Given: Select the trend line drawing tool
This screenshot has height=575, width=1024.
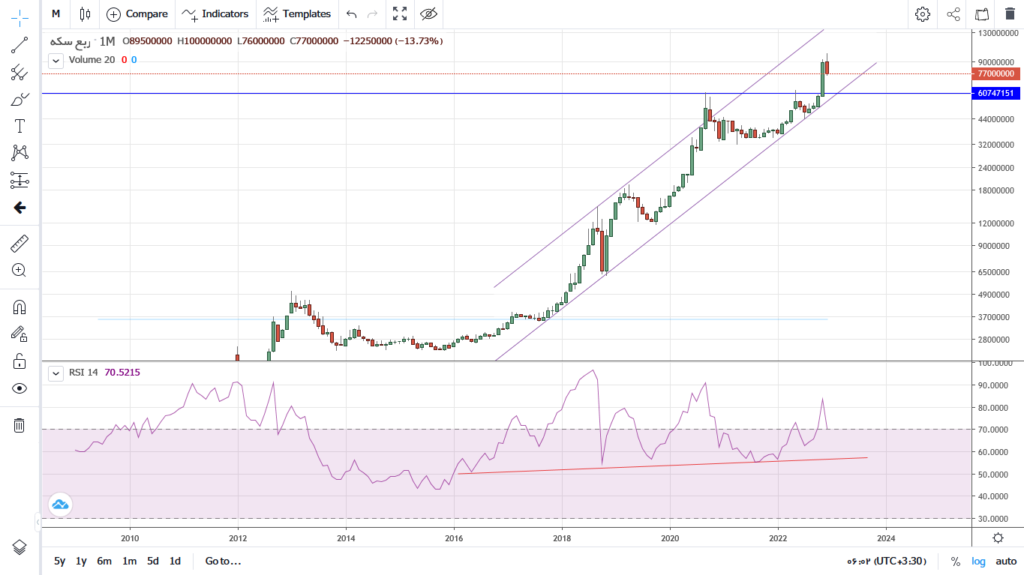Looking at the screenshot, I should (20, 45).
